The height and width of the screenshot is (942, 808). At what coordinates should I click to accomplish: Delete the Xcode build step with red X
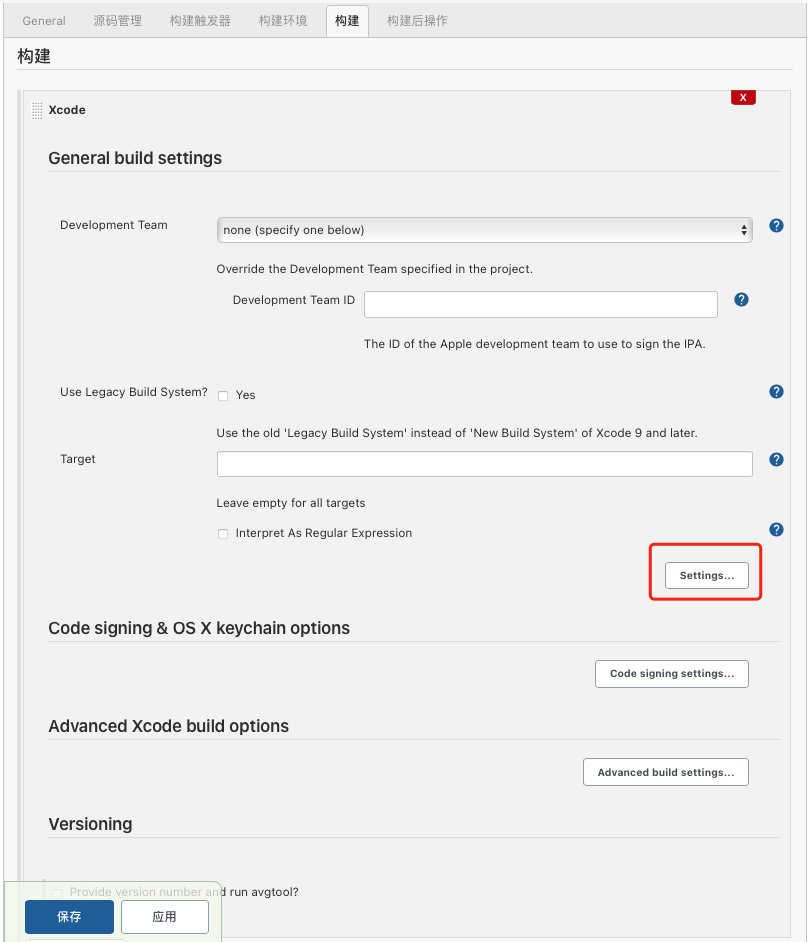click(743, 97)
